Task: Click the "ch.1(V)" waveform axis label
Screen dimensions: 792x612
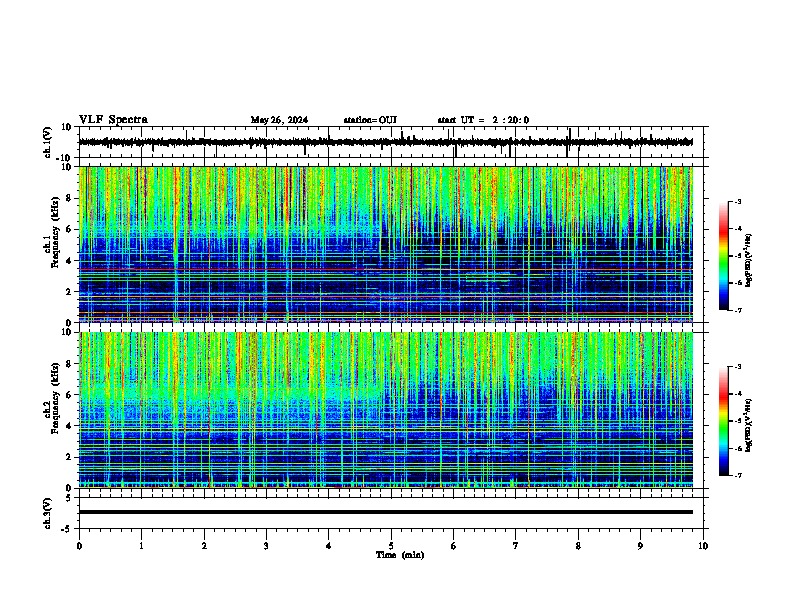Action: point(47,142)
